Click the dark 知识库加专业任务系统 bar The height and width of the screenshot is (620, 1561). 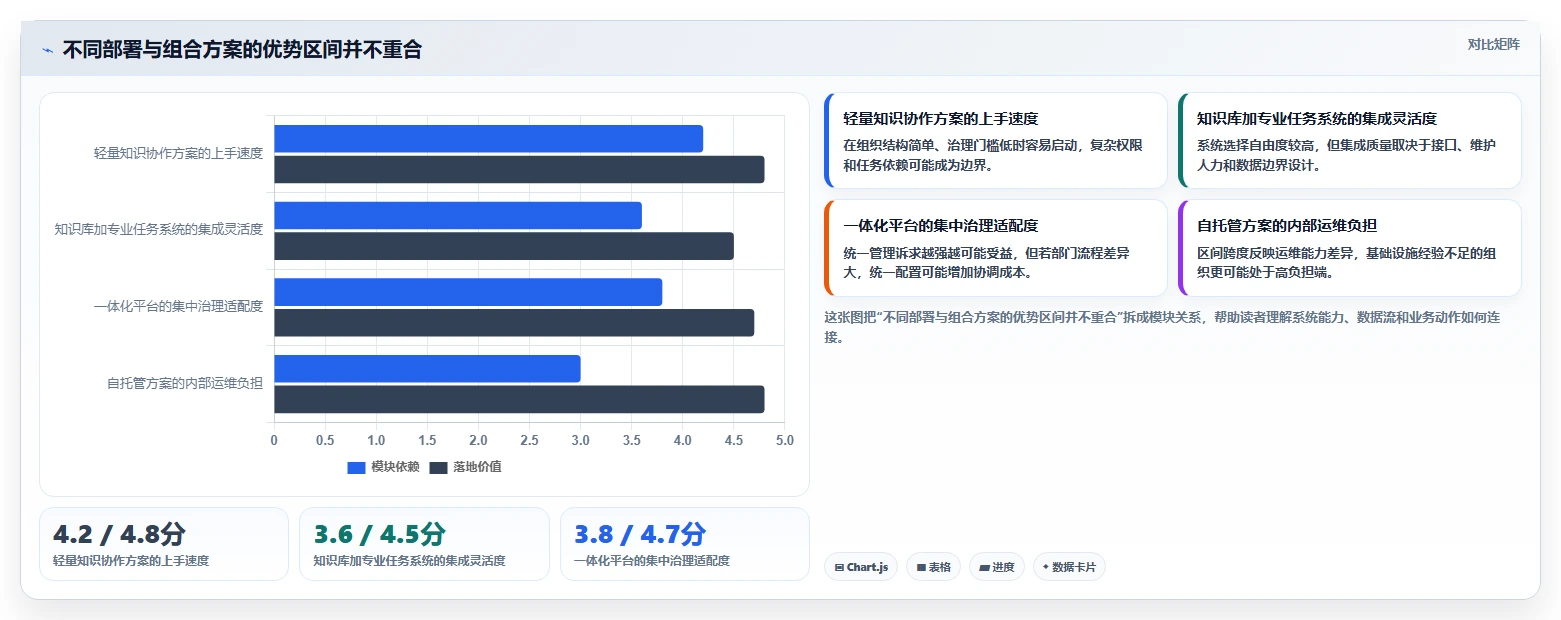(x=504, y=246)
